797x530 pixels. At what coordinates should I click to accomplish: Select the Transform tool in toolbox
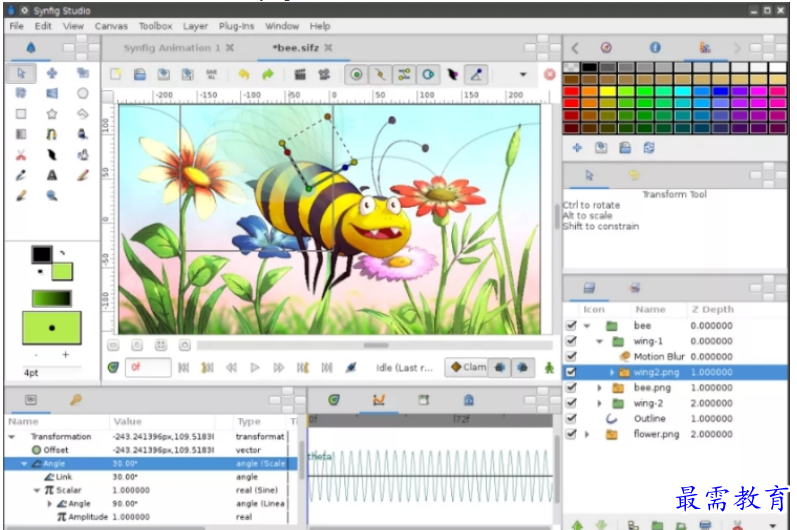point(21,73)
